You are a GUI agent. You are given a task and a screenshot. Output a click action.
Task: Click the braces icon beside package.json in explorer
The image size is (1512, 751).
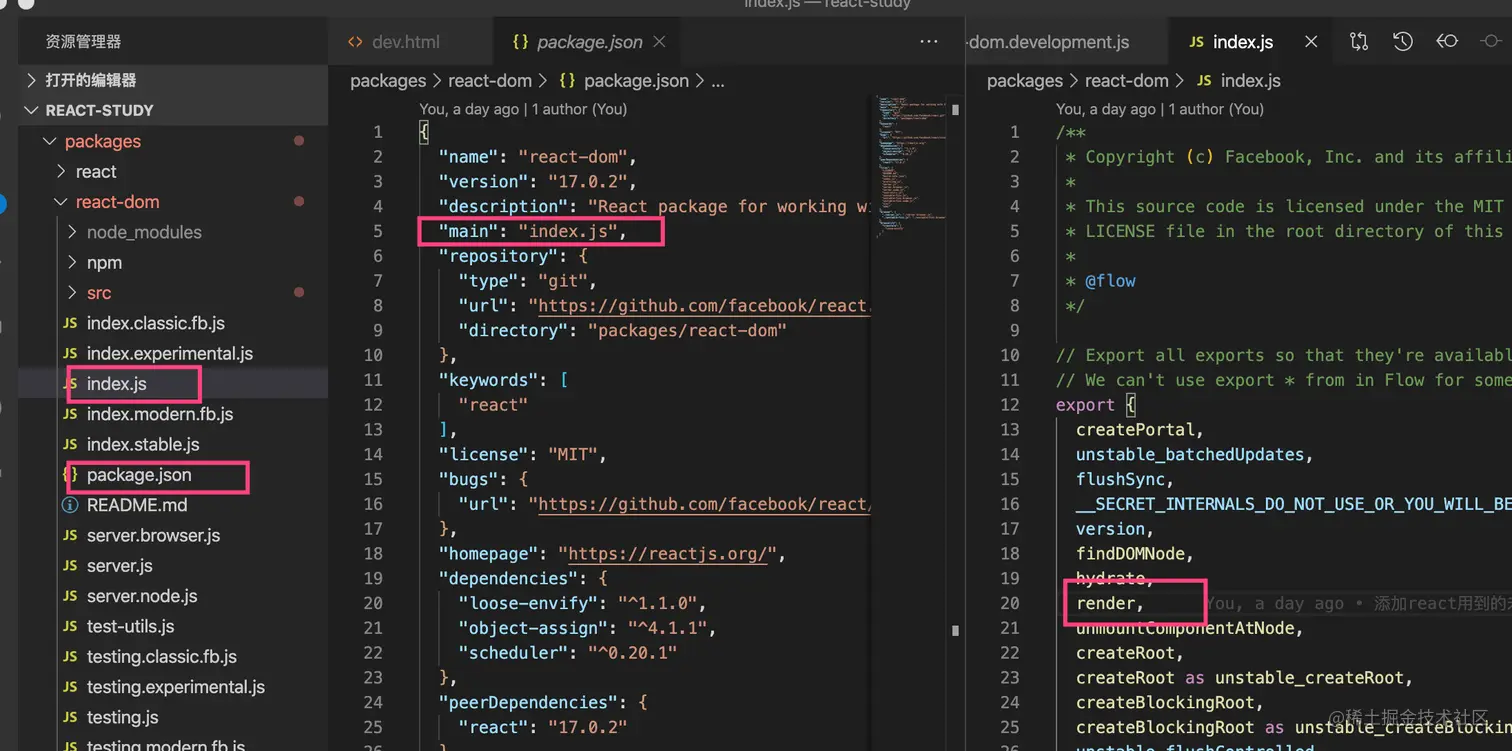[x=70, y=475]
